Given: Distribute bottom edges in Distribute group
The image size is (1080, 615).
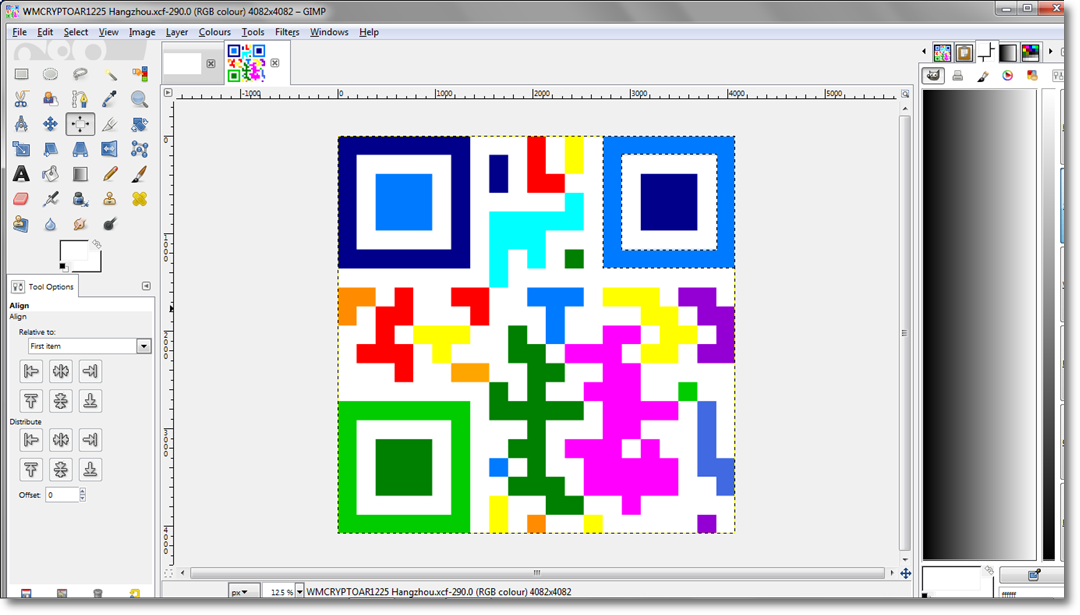Looking at the screenshot, I should click(90, 470).
